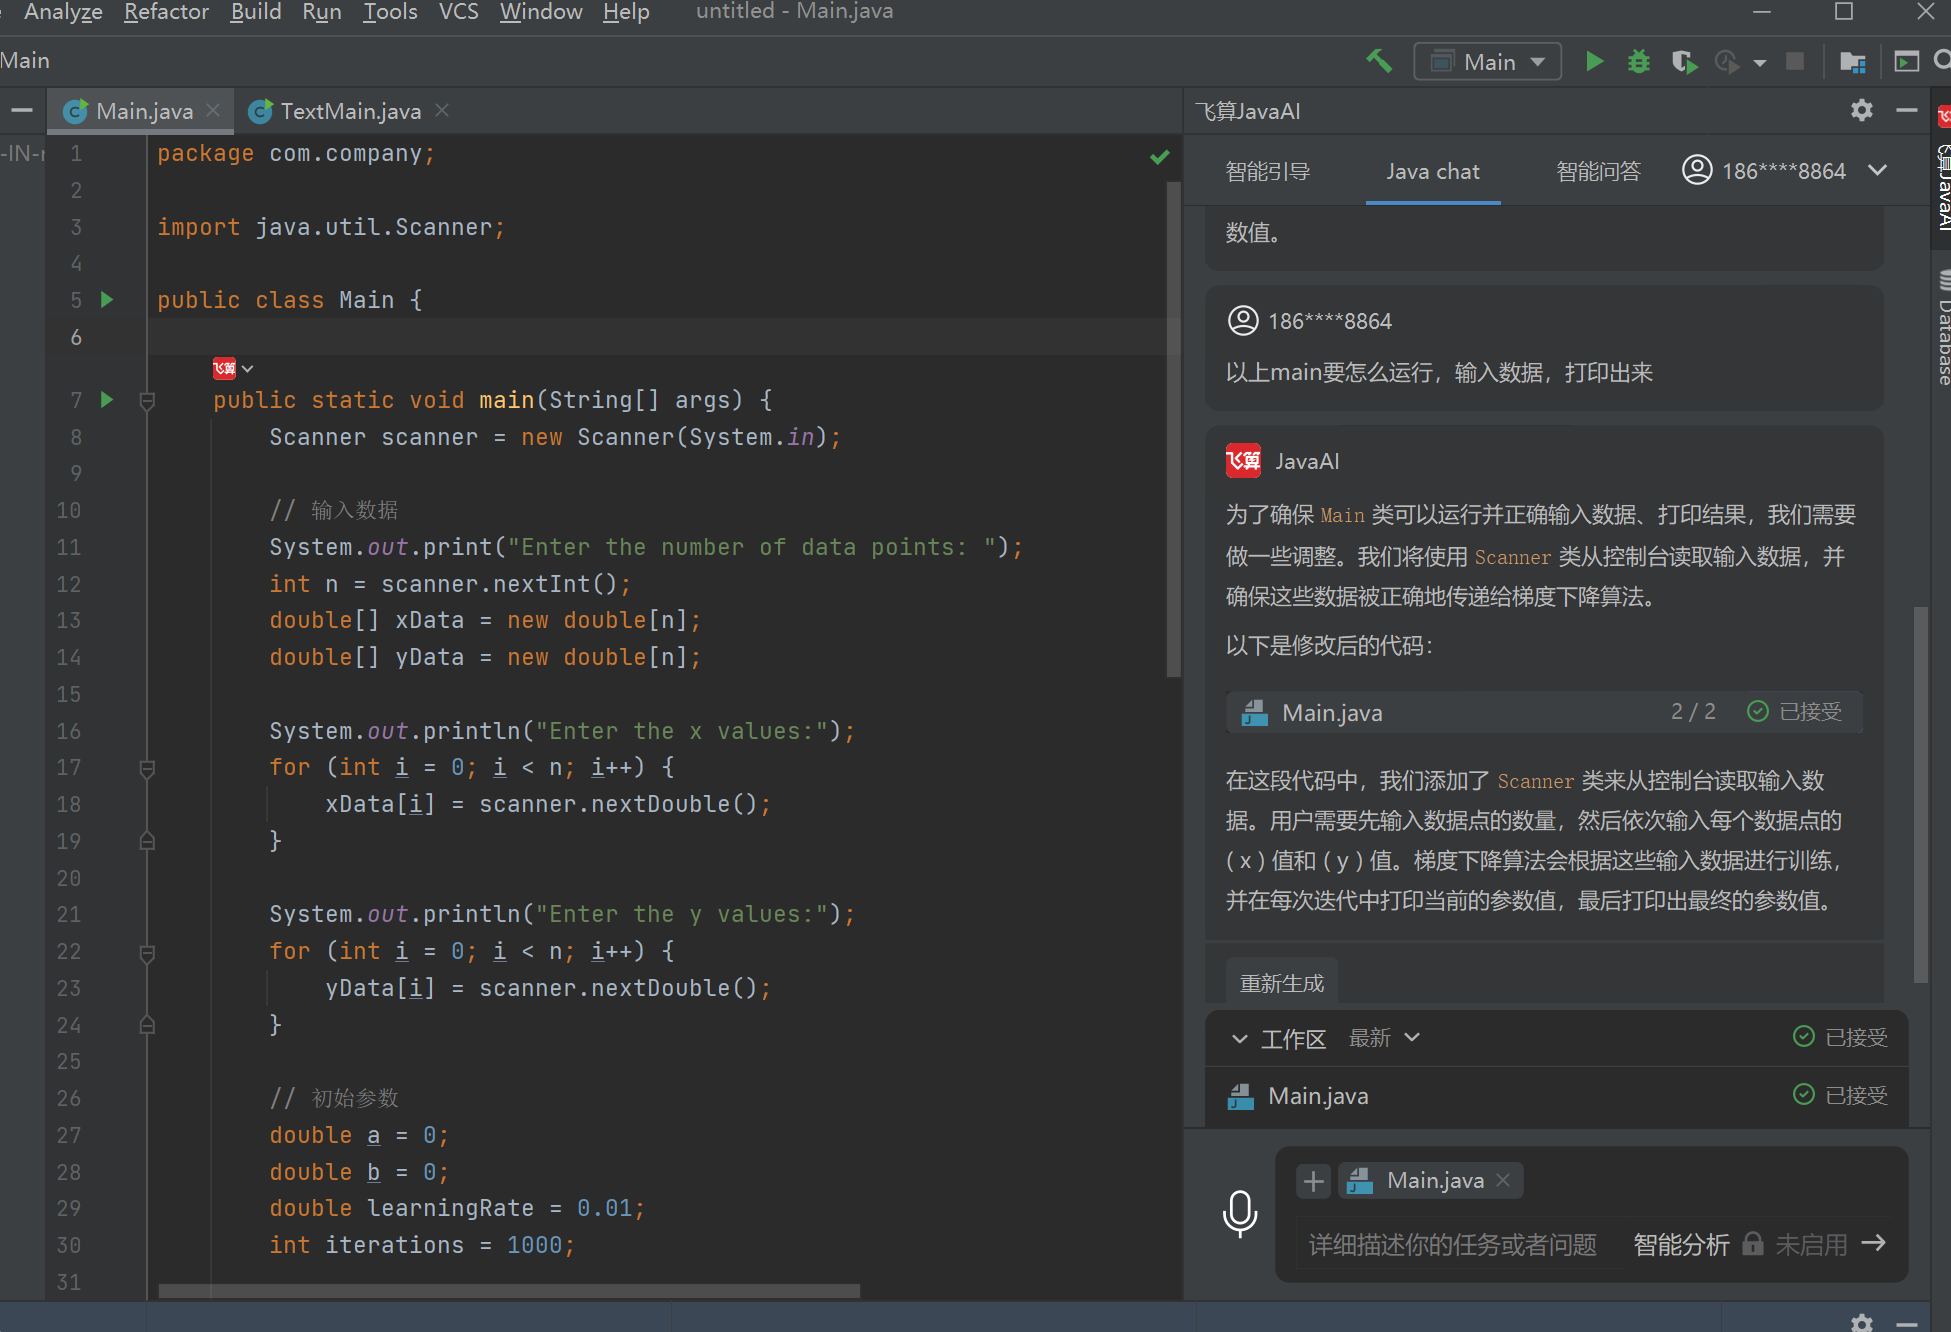
Task: Open the Refactor menu
Action: coord(166,12)
